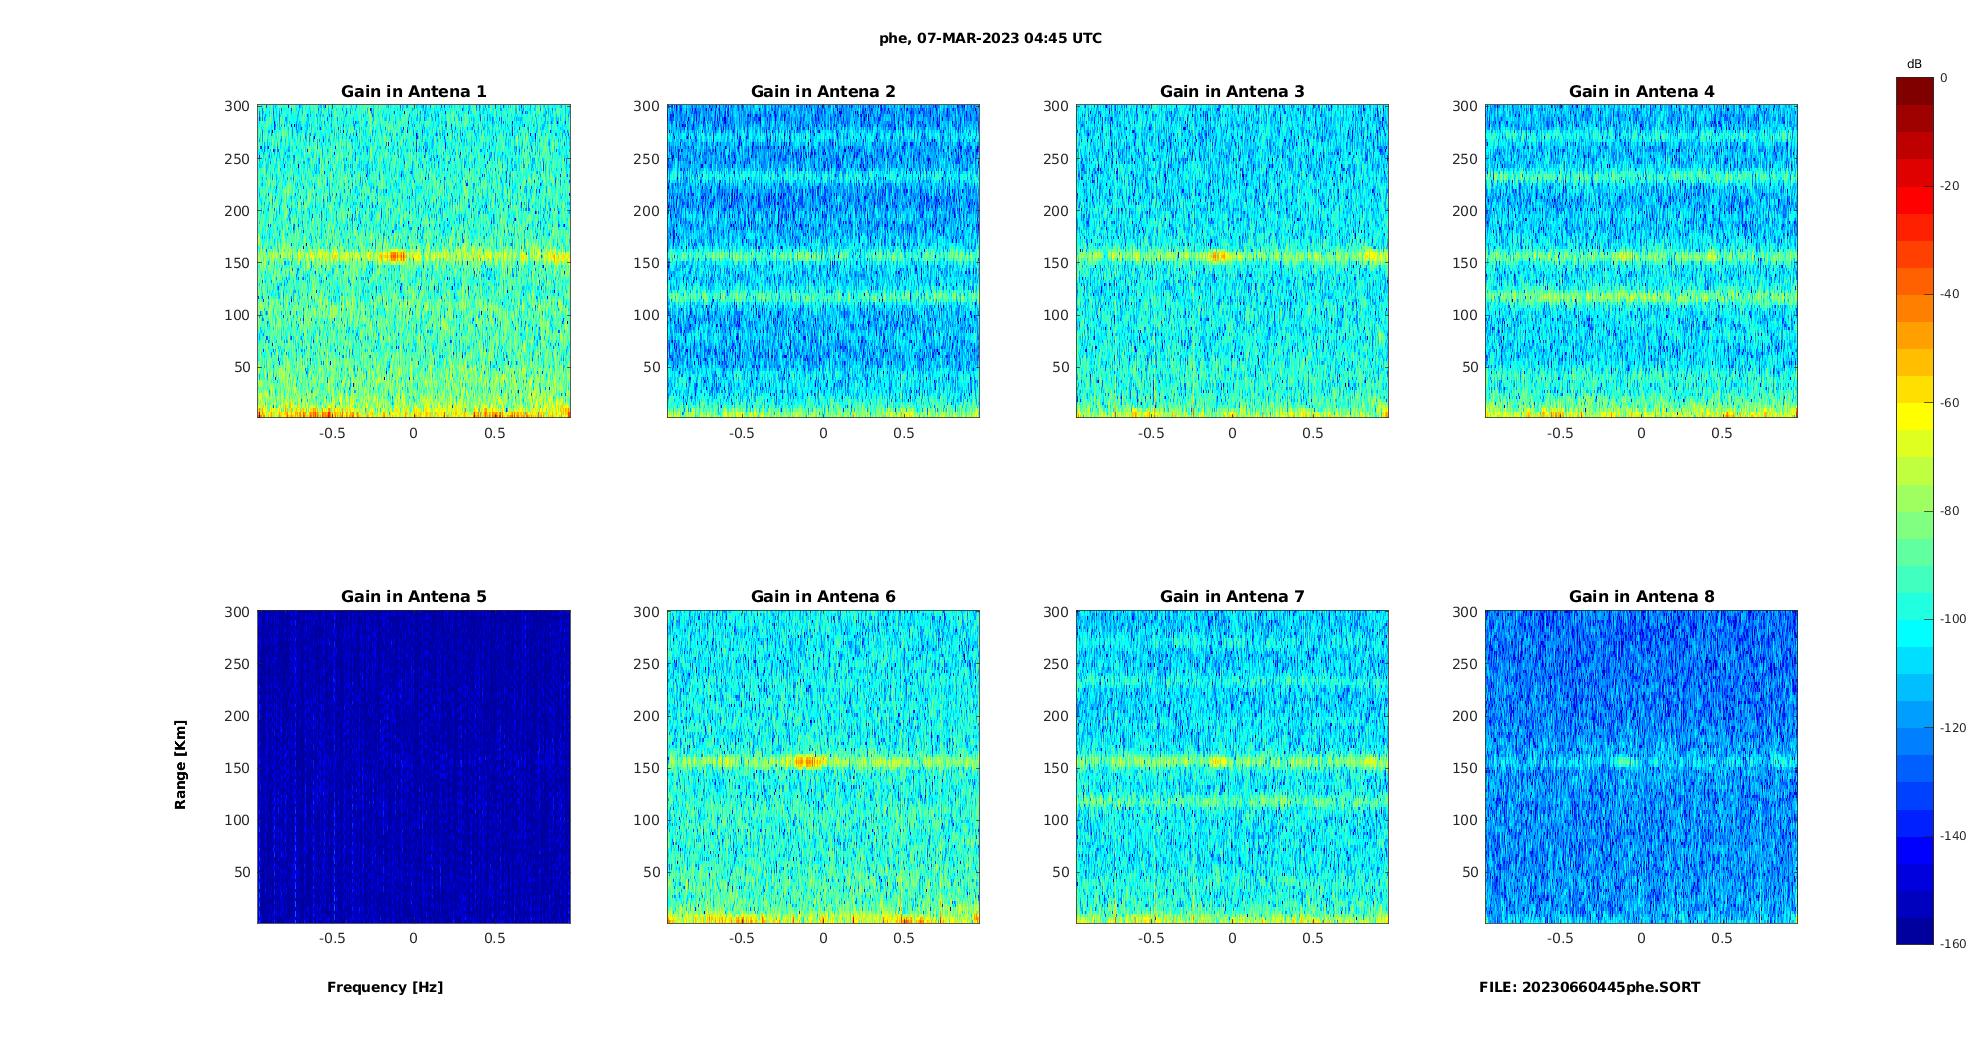Click the red echo spot in Antena 1
Viewport: 1986px width, 1063px height.
(396, 256)
